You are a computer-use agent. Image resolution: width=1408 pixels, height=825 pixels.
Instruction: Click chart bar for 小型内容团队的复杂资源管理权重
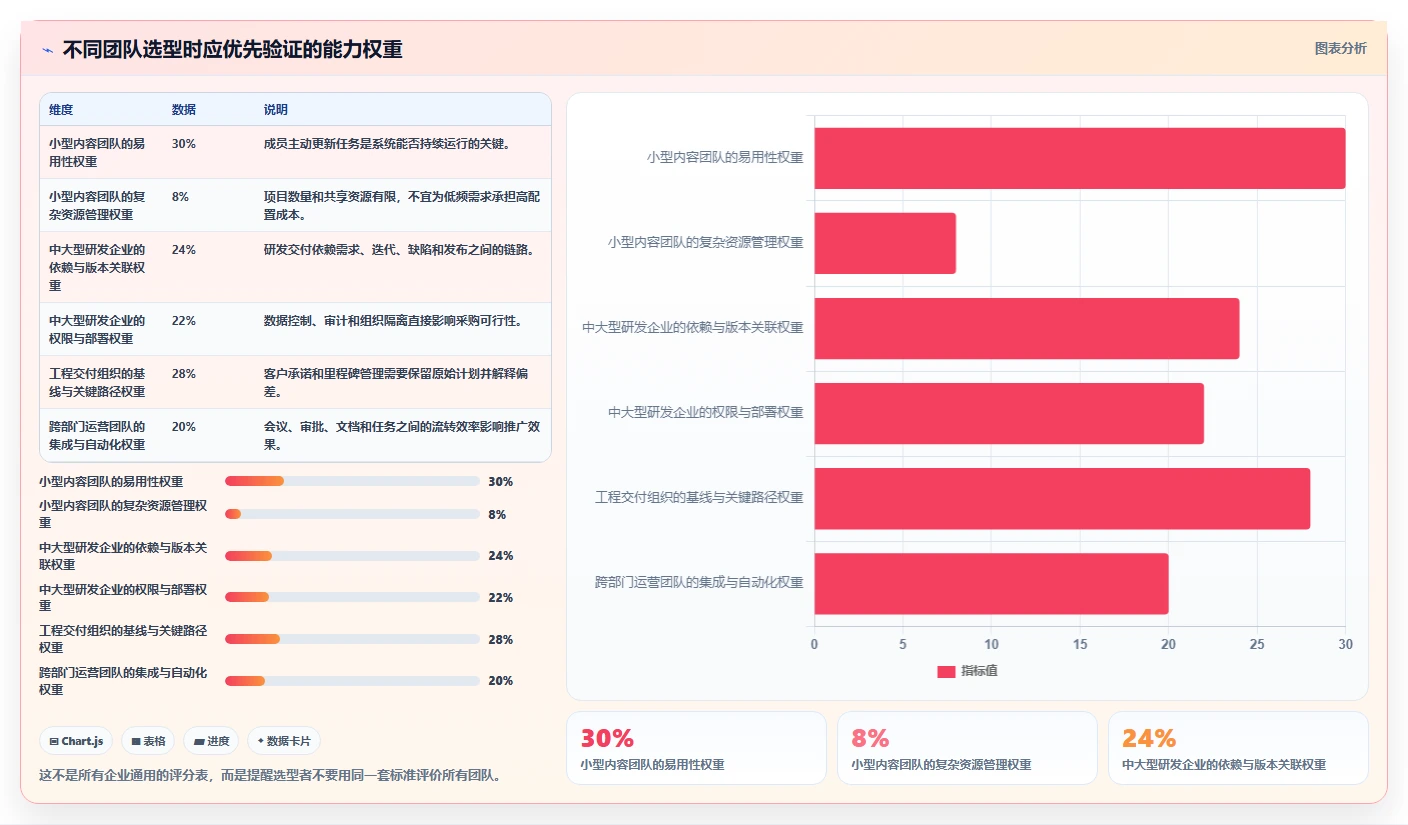point(885,243)
